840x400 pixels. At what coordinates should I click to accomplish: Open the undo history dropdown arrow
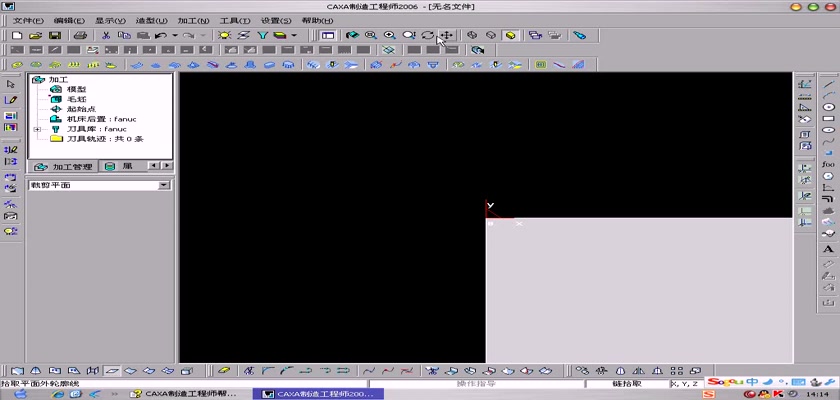pyautogui.click(x=175, y=35)
